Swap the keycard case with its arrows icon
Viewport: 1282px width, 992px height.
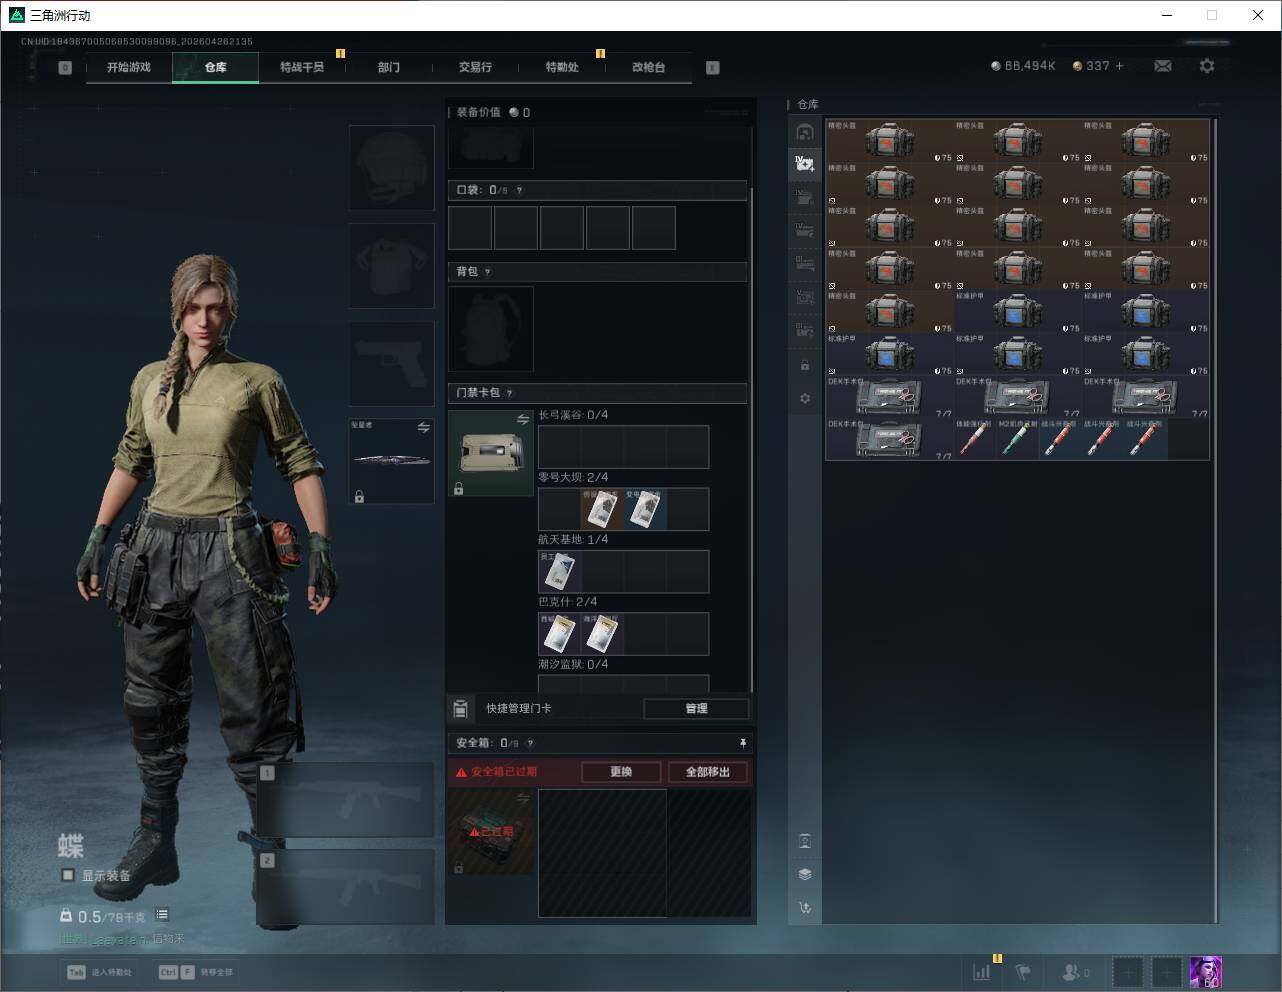(x=523, y=420)
